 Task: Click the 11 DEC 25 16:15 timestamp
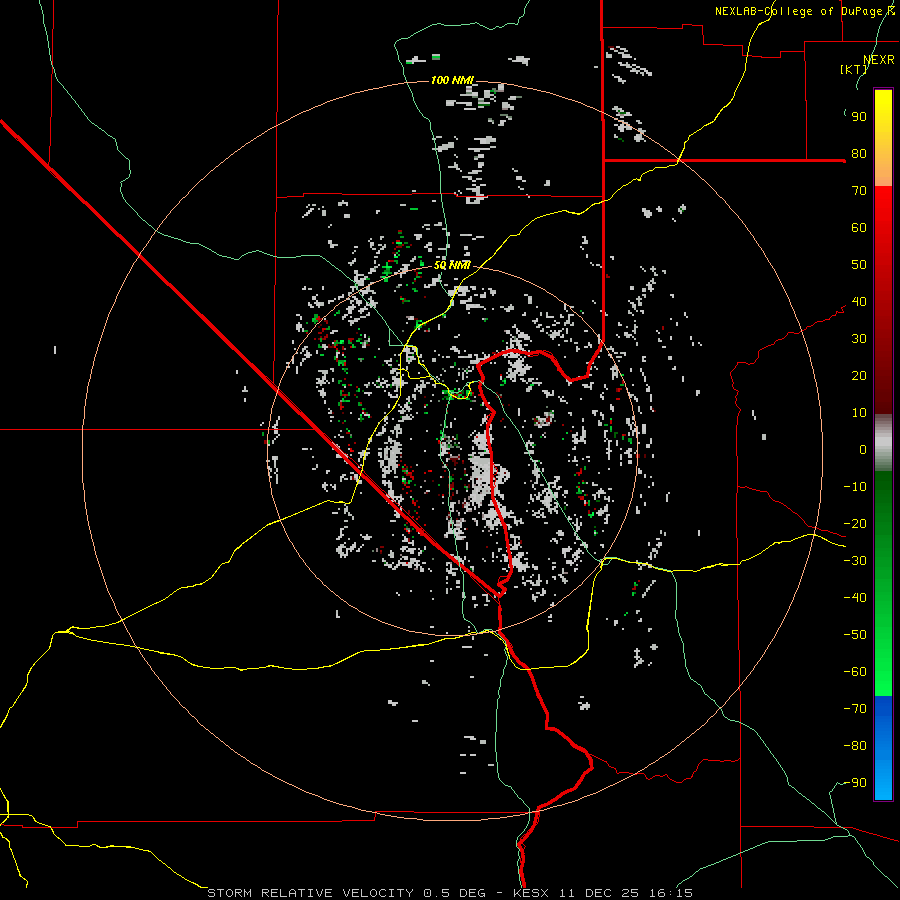[x=626, y=893]
